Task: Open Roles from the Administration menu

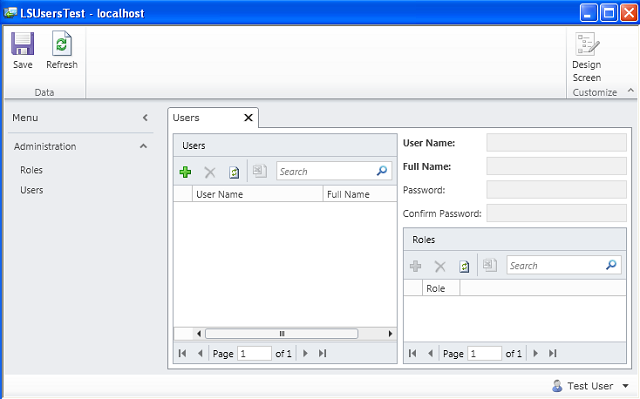Action: pyautogui.click(x=31, y=170)
